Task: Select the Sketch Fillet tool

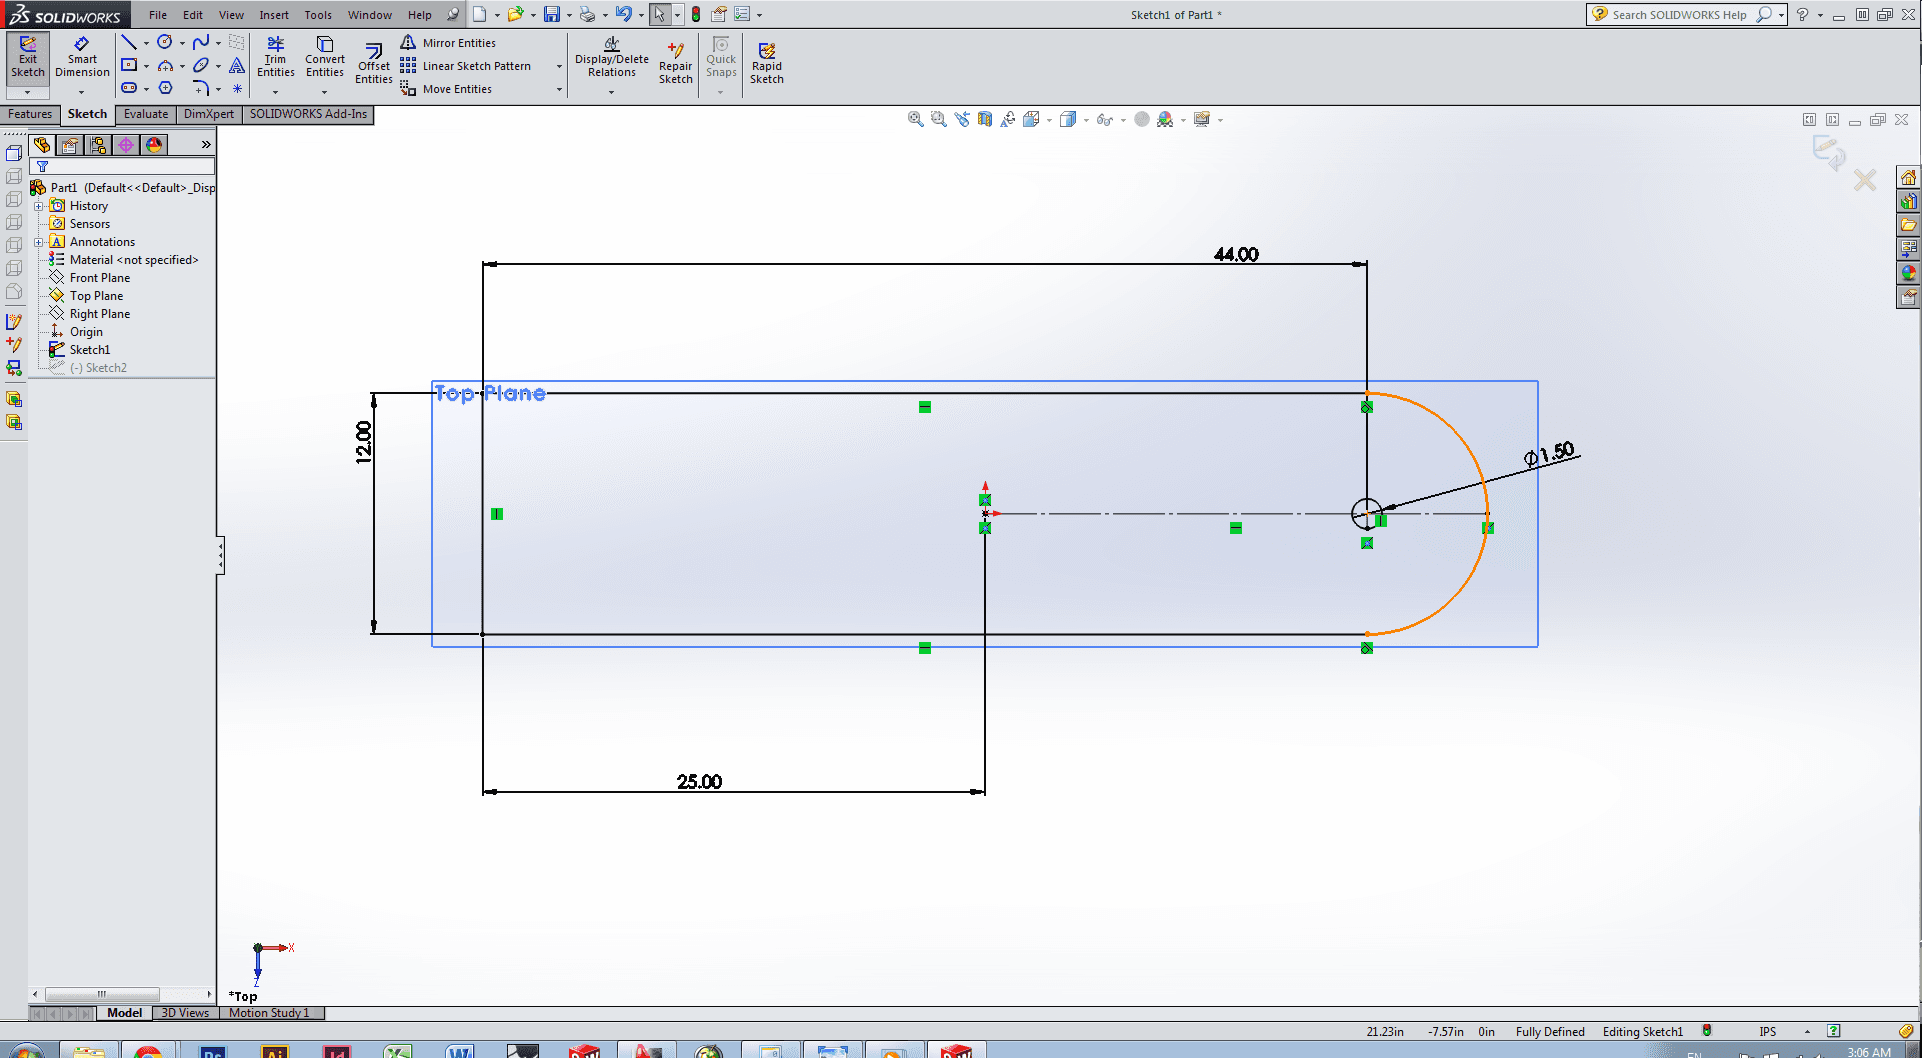Action: point(201,88)
